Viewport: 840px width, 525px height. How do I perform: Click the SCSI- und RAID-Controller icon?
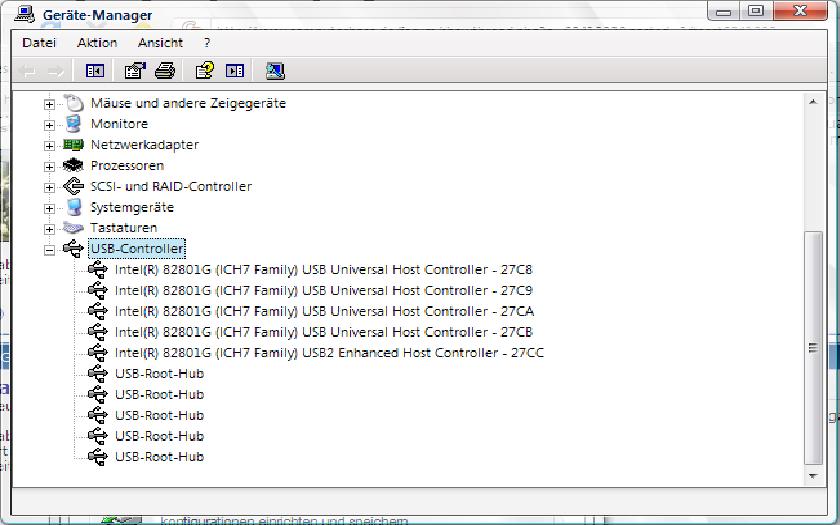[x=74, y=186]
